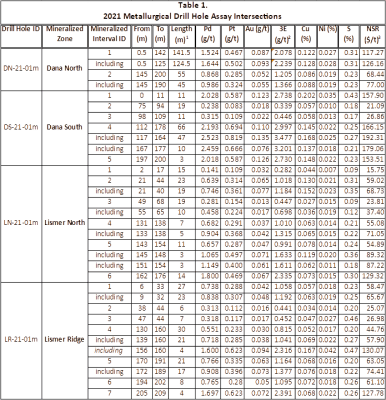
Task: Select the Pd value 0.639
Action: pyautogui.click(x=210, y=180)
